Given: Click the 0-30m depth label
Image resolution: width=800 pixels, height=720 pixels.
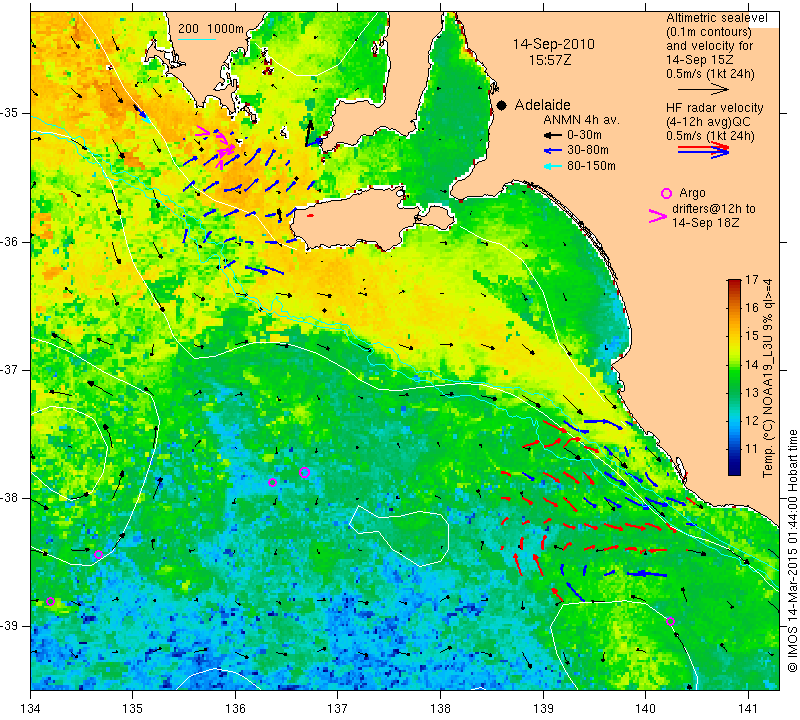Looking at the screenshot, I should (584, 136).
